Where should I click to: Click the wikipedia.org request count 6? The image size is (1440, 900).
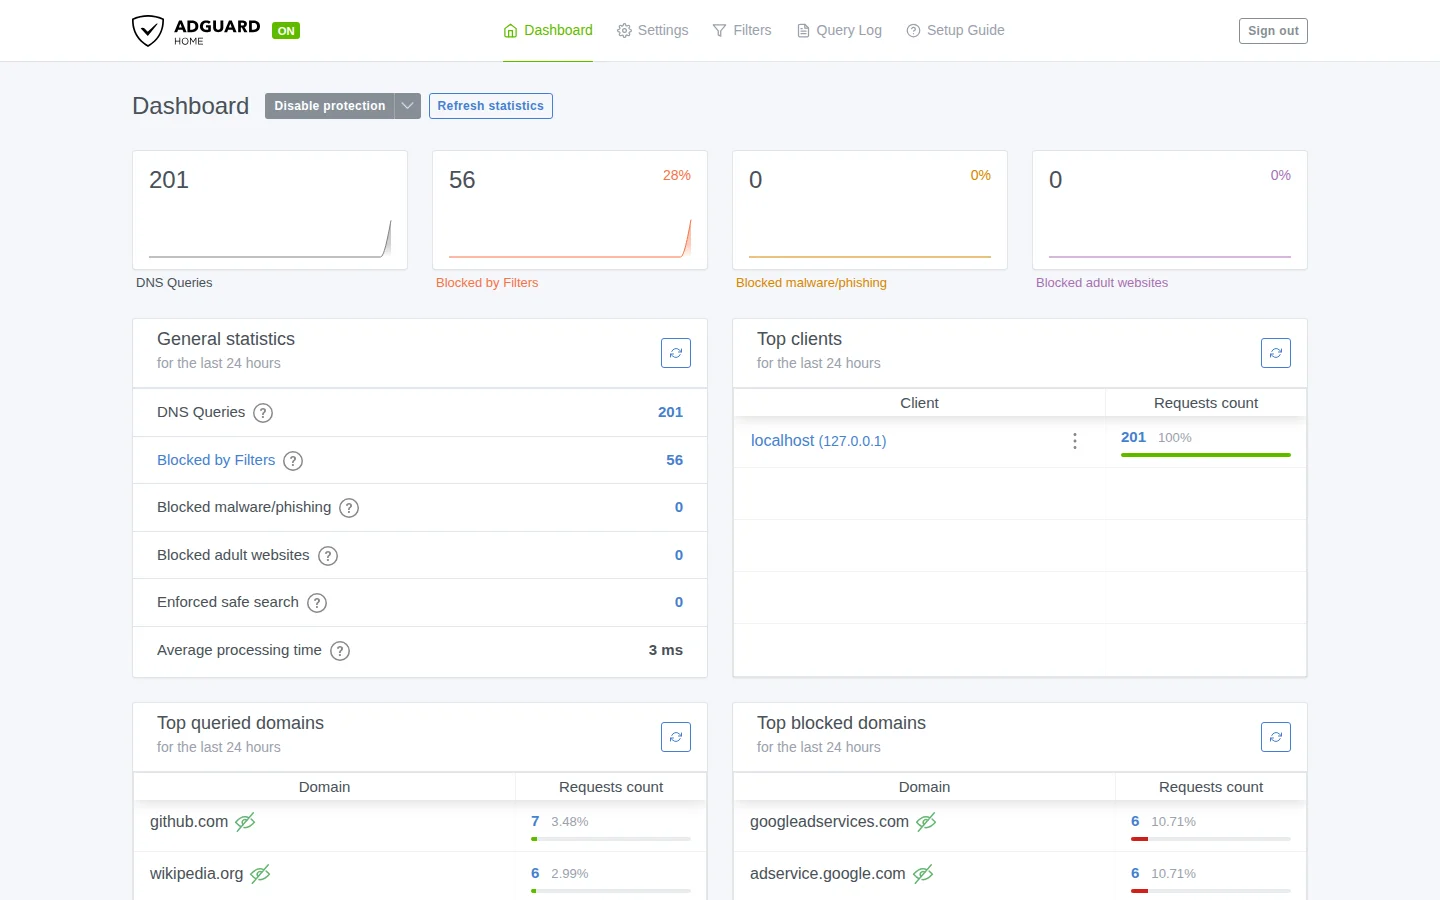click(535, 873)
